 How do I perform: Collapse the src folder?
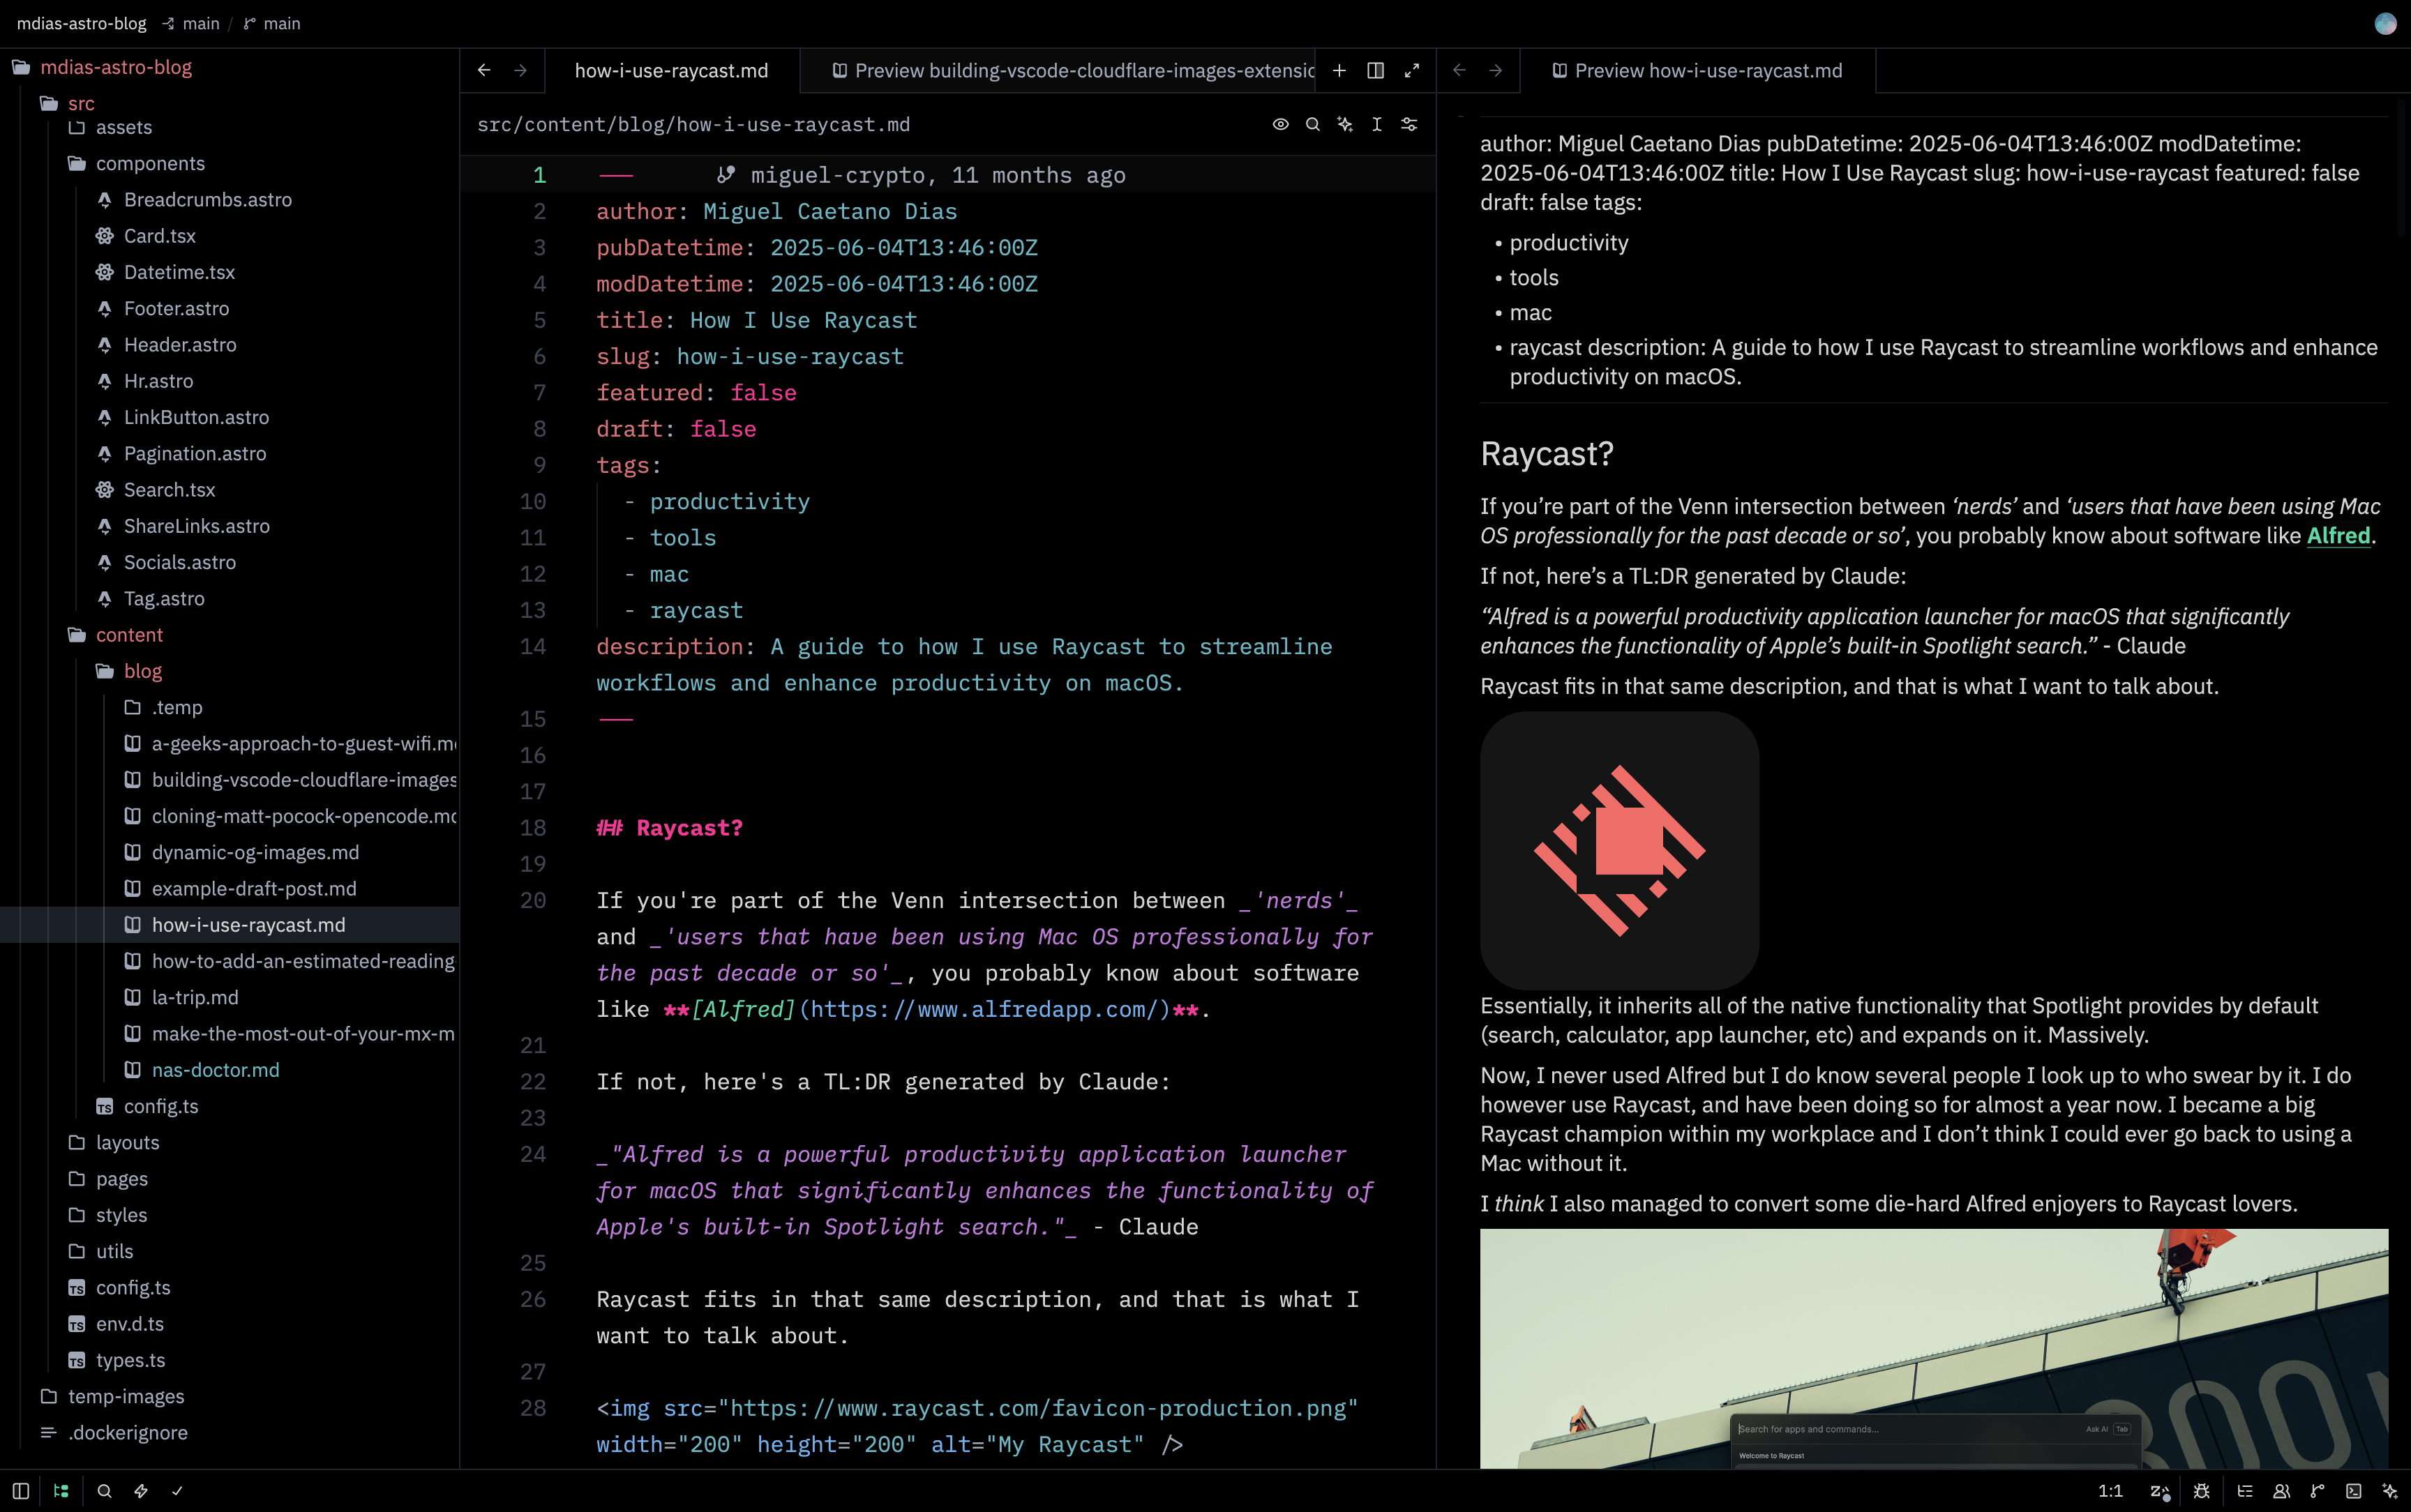(230, 103)
